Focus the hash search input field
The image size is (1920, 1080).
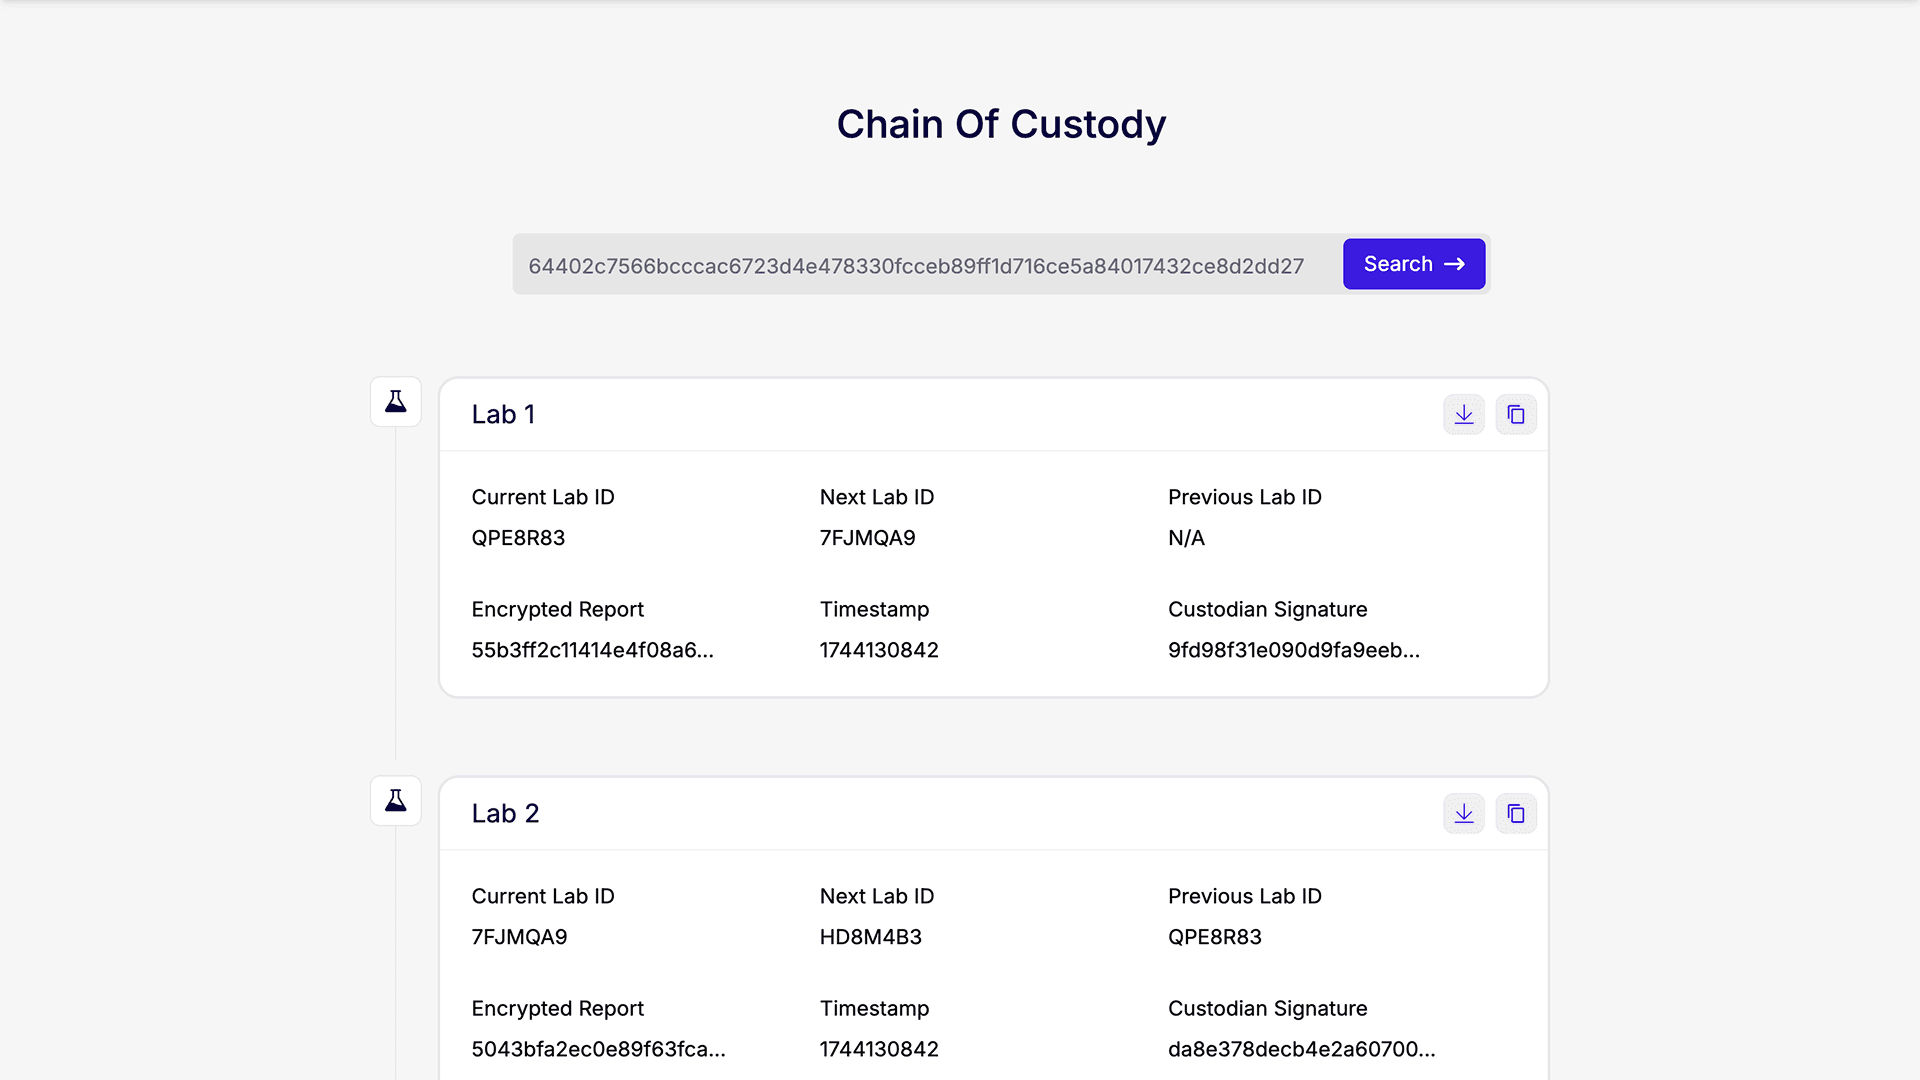tap(925, 265)
